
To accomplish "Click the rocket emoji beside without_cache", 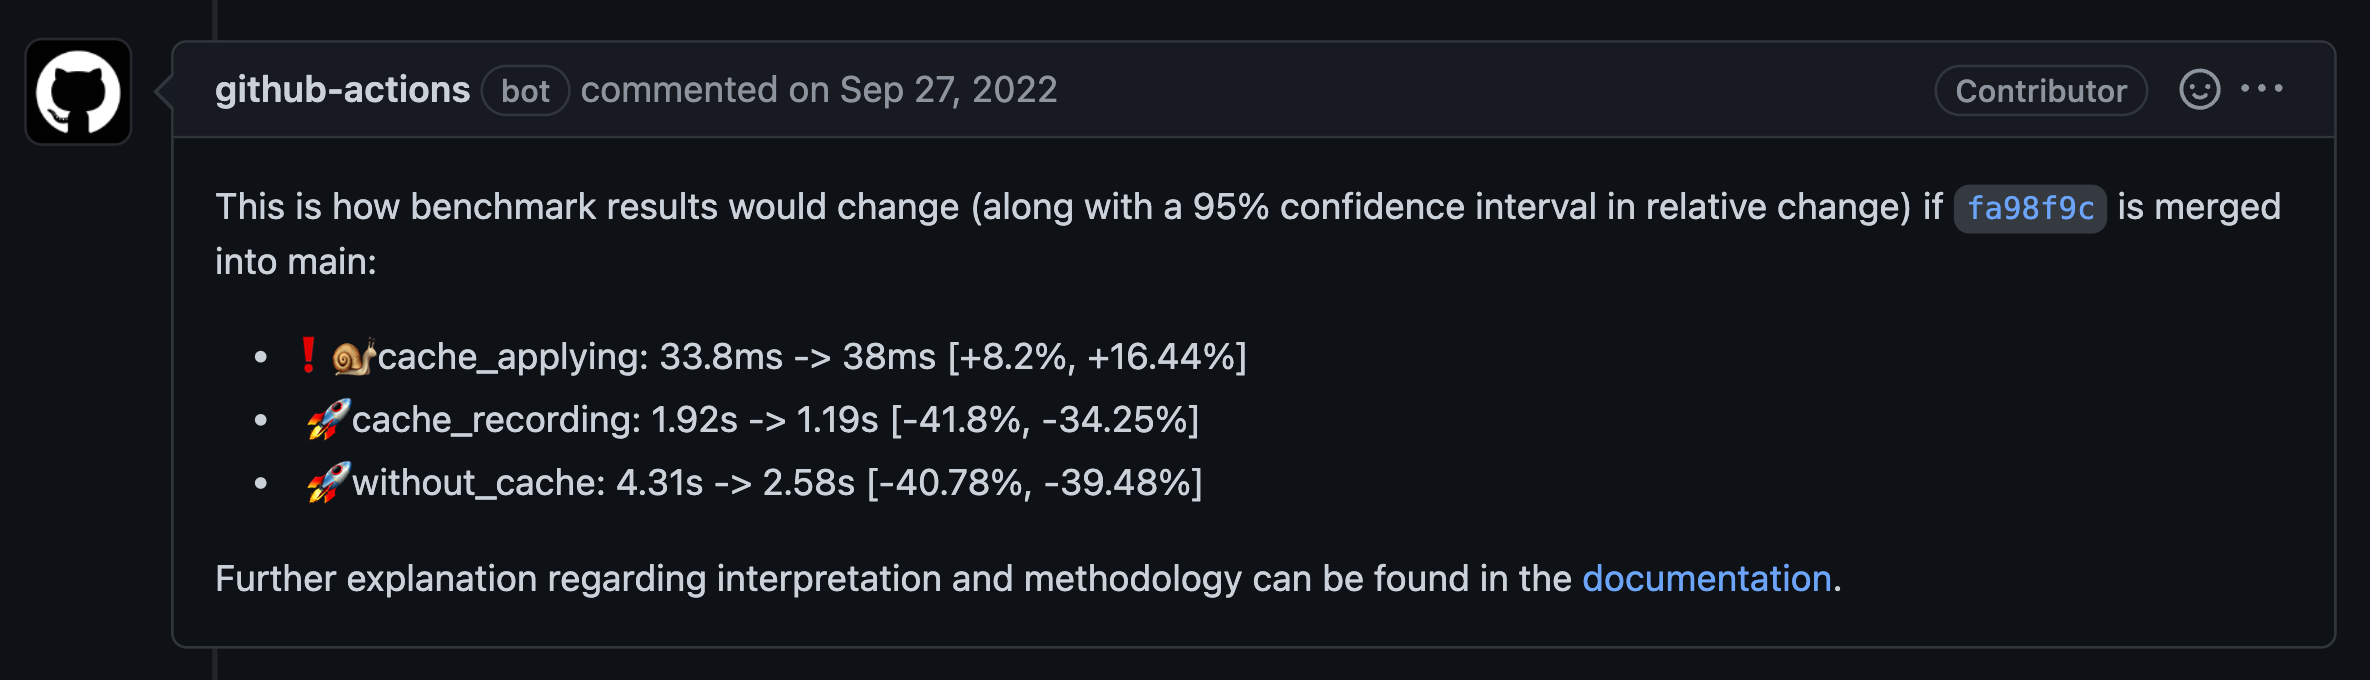I will click(x=328, y=483).
